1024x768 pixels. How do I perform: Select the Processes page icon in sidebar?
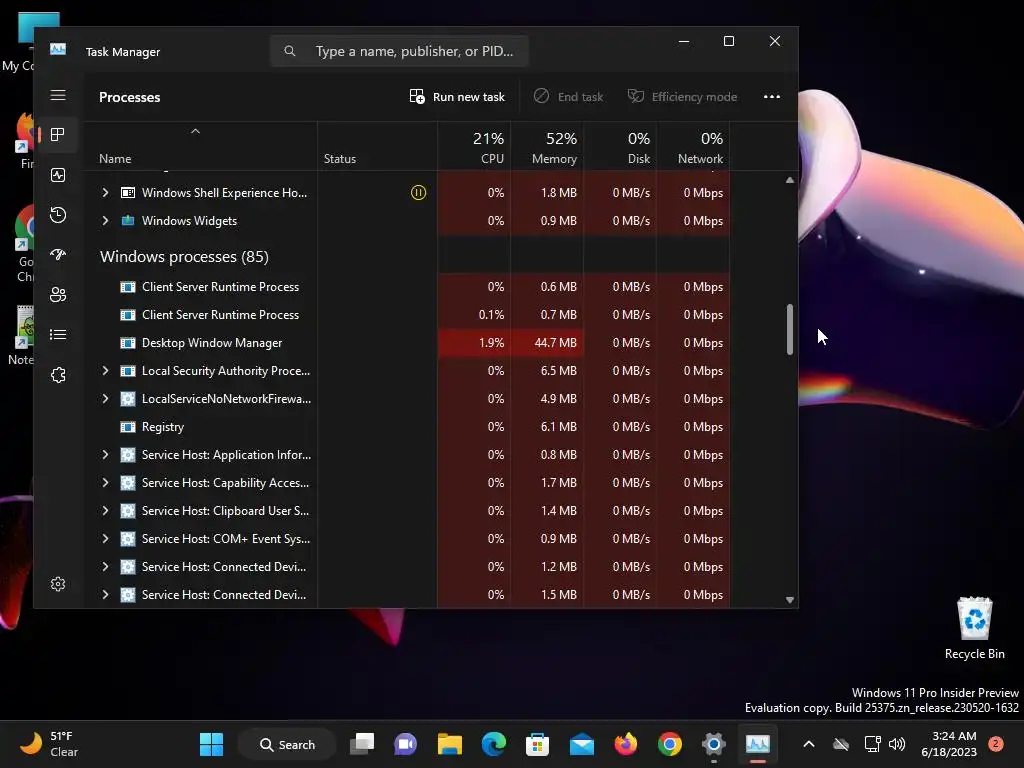57,135
